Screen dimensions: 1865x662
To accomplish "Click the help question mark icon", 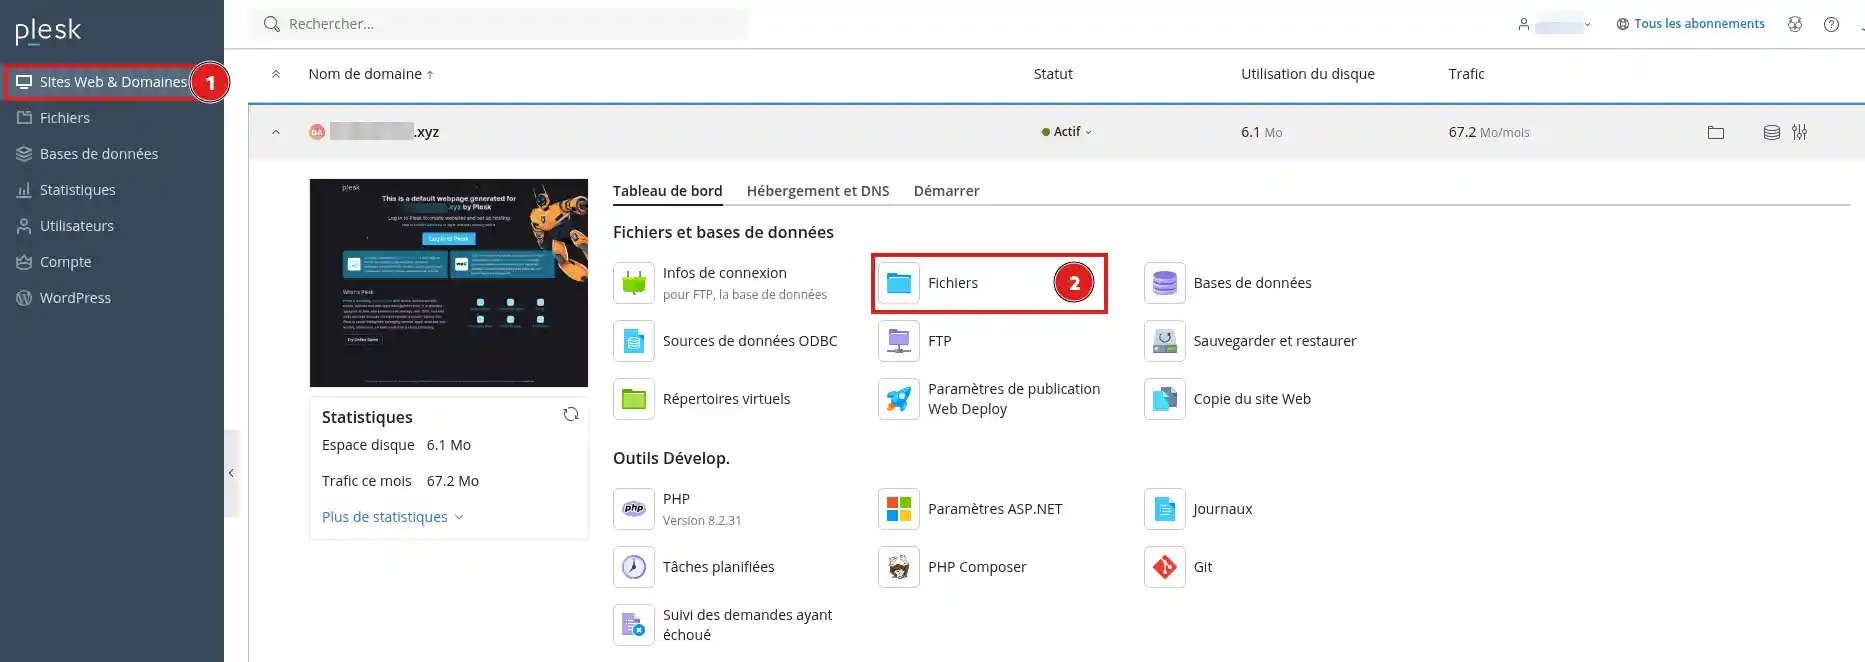I will 1831,24.
